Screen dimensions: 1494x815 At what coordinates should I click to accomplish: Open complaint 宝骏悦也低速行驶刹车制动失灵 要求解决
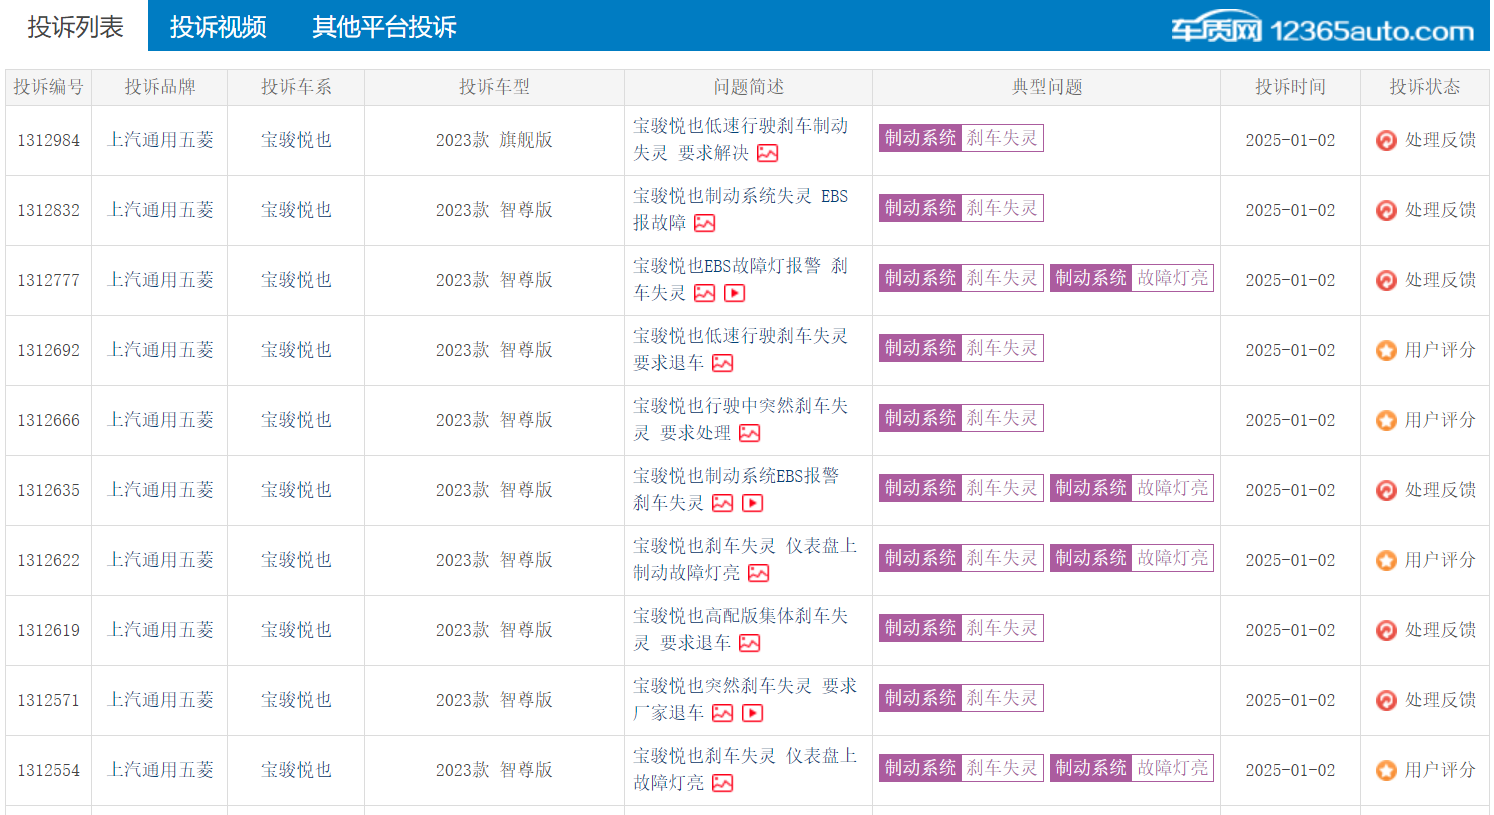(740, 139)
